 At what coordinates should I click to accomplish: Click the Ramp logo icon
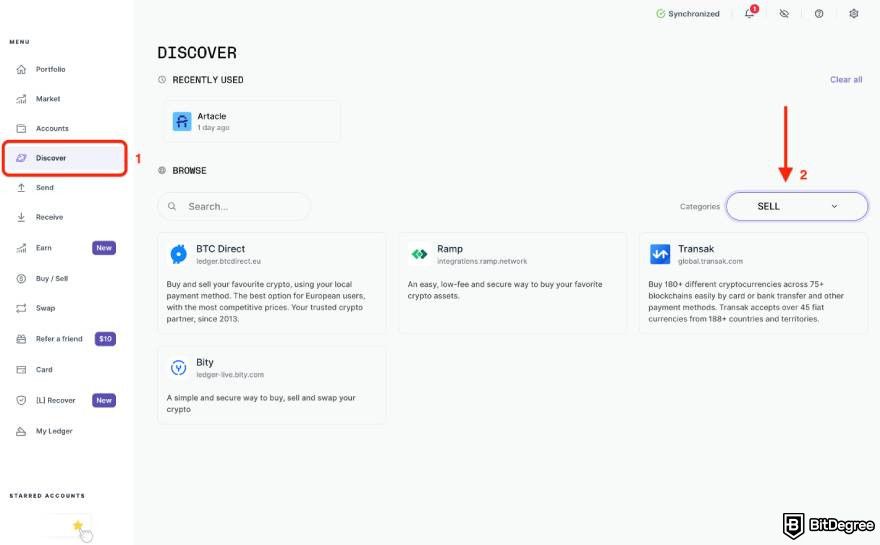click(x=419, y=254)
